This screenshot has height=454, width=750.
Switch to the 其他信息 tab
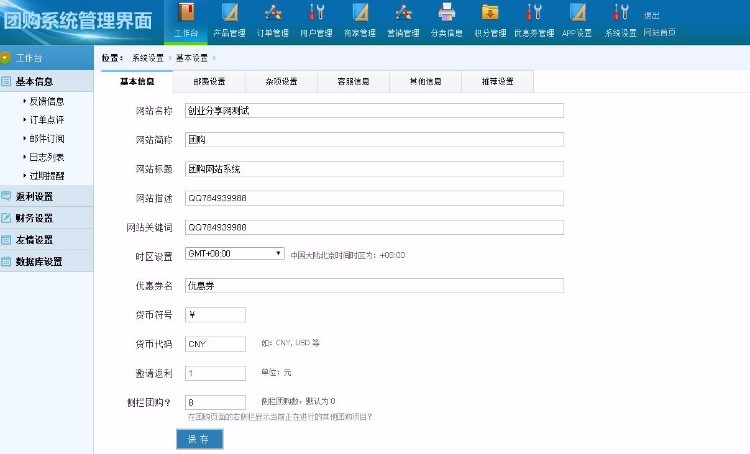(x=426, y=81)
